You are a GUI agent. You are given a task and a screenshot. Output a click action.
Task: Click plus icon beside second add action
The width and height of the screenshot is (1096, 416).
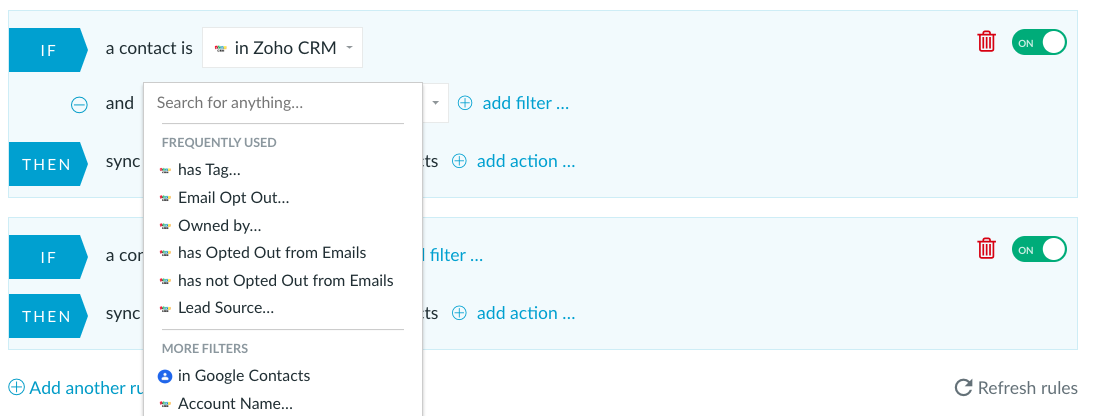pos(459,313)
